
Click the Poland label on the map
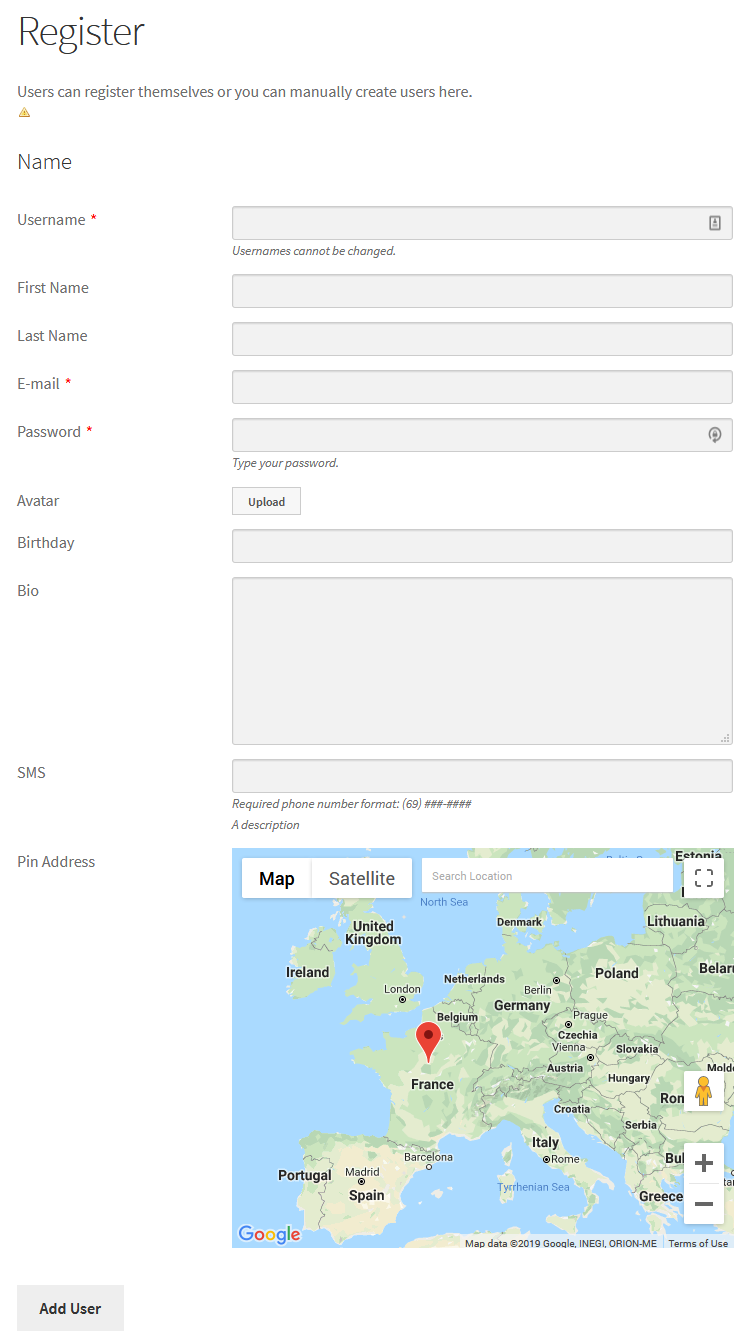coord(617,973)
